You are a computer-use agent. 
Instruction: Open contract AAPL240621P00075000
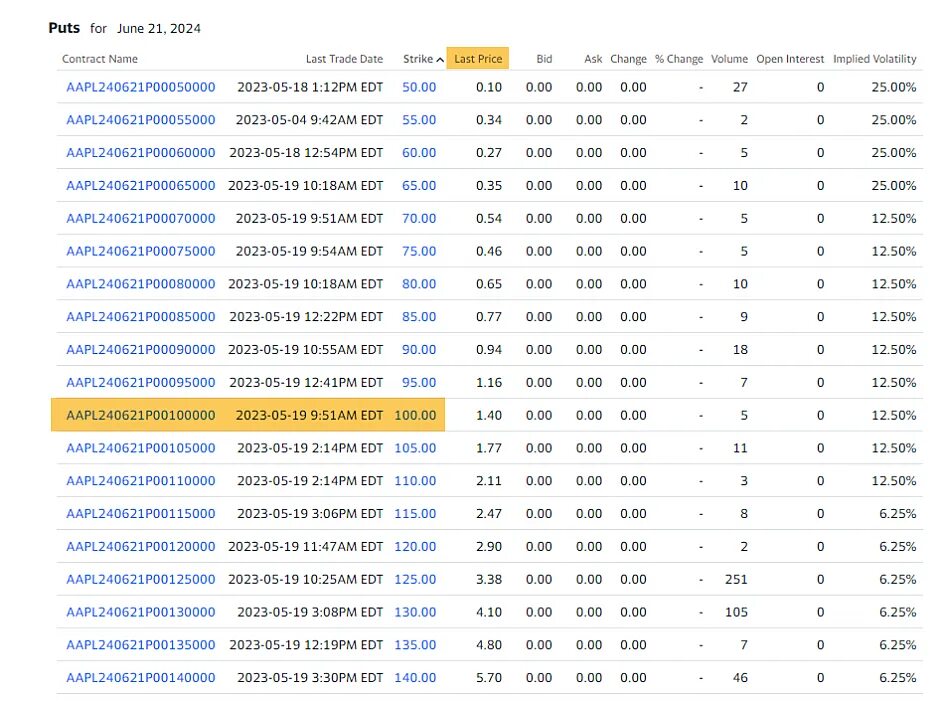[141, 251]
